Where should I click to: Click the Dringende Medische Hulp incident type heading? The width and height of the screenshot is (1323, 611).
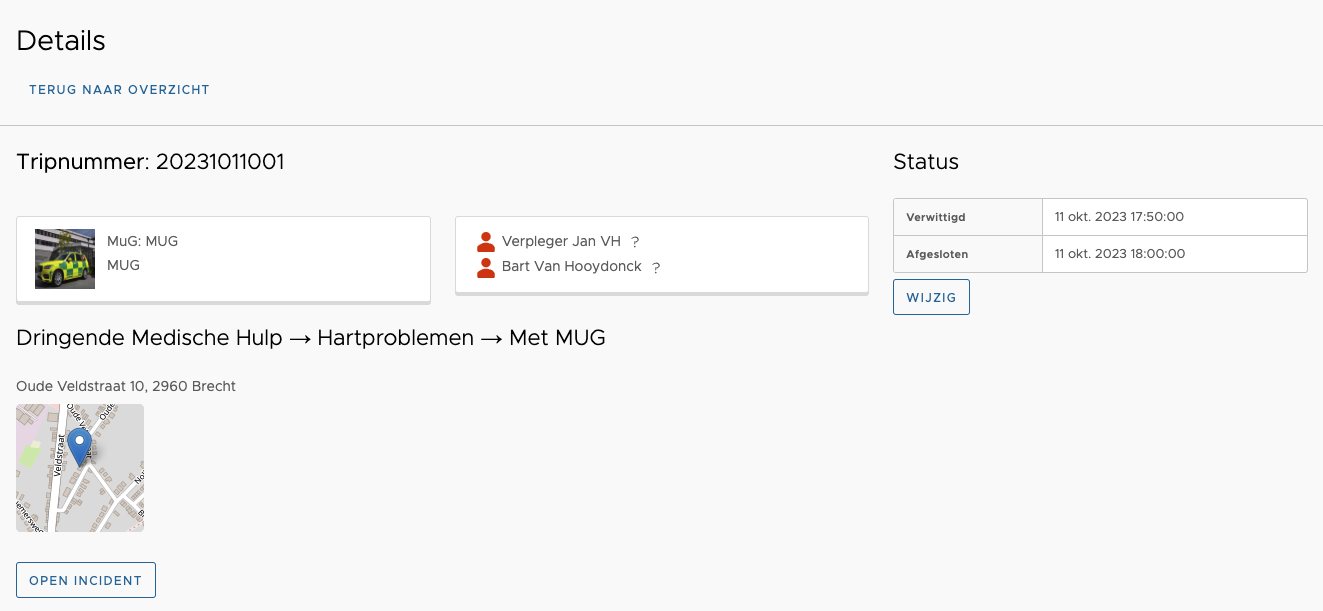pos(311,338)
